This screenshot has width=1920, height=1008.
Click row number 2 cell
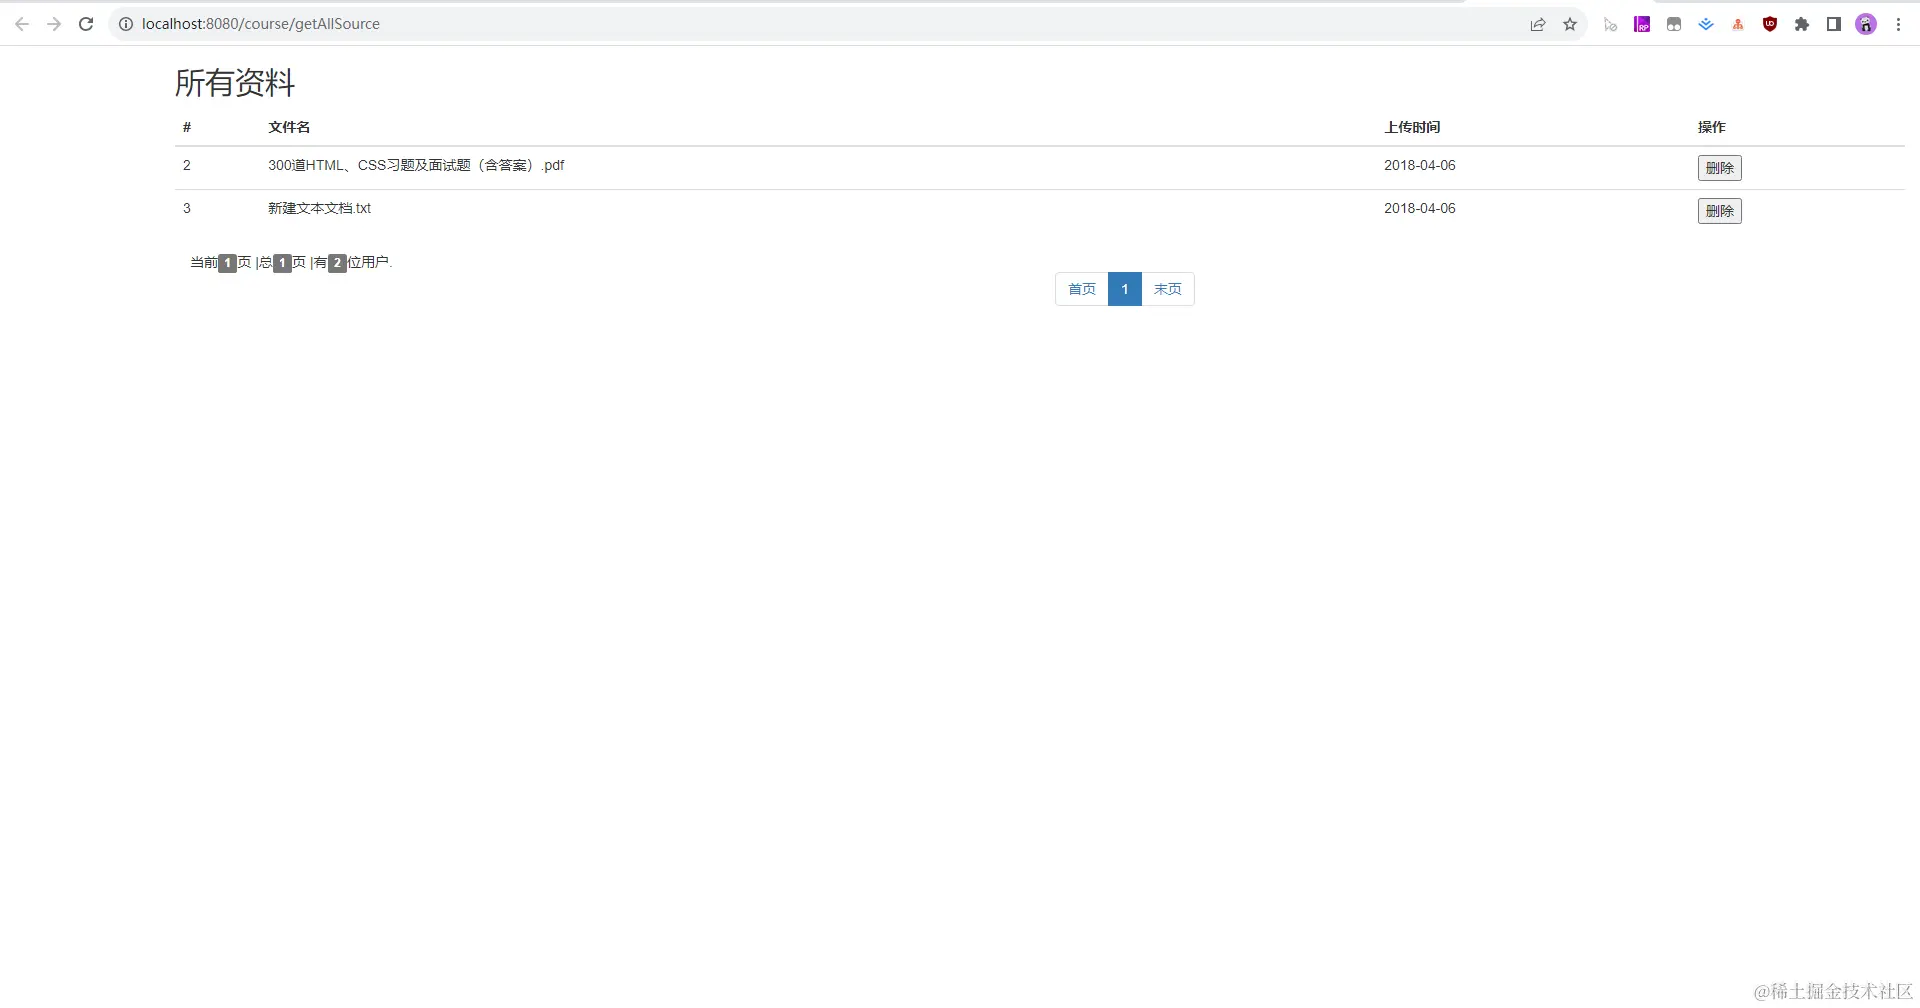coord(187,165)
